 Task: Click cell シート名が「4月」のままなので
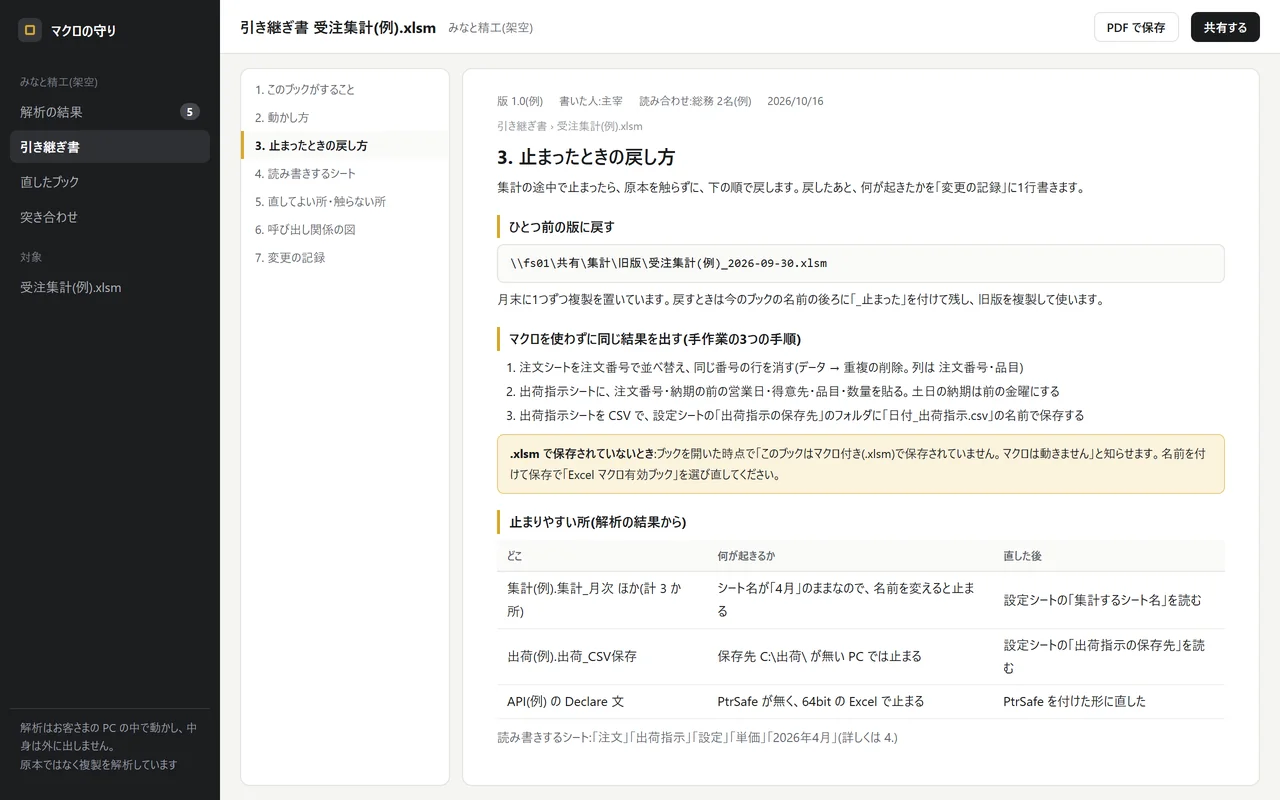(x=850, y=600)
